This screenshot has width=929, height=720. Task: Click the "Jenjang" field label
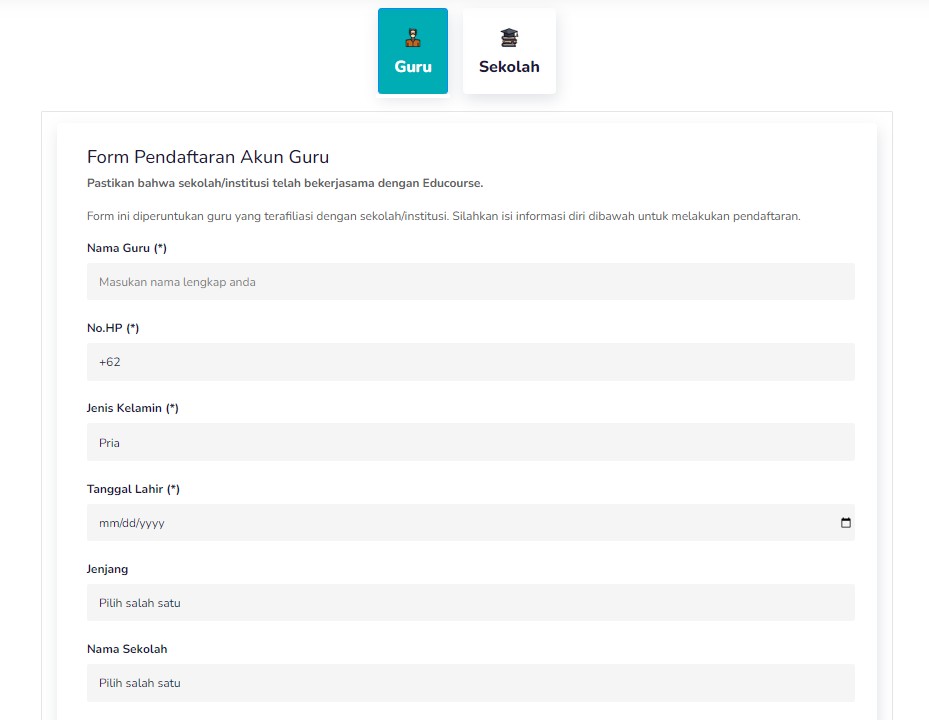point(107,569)
